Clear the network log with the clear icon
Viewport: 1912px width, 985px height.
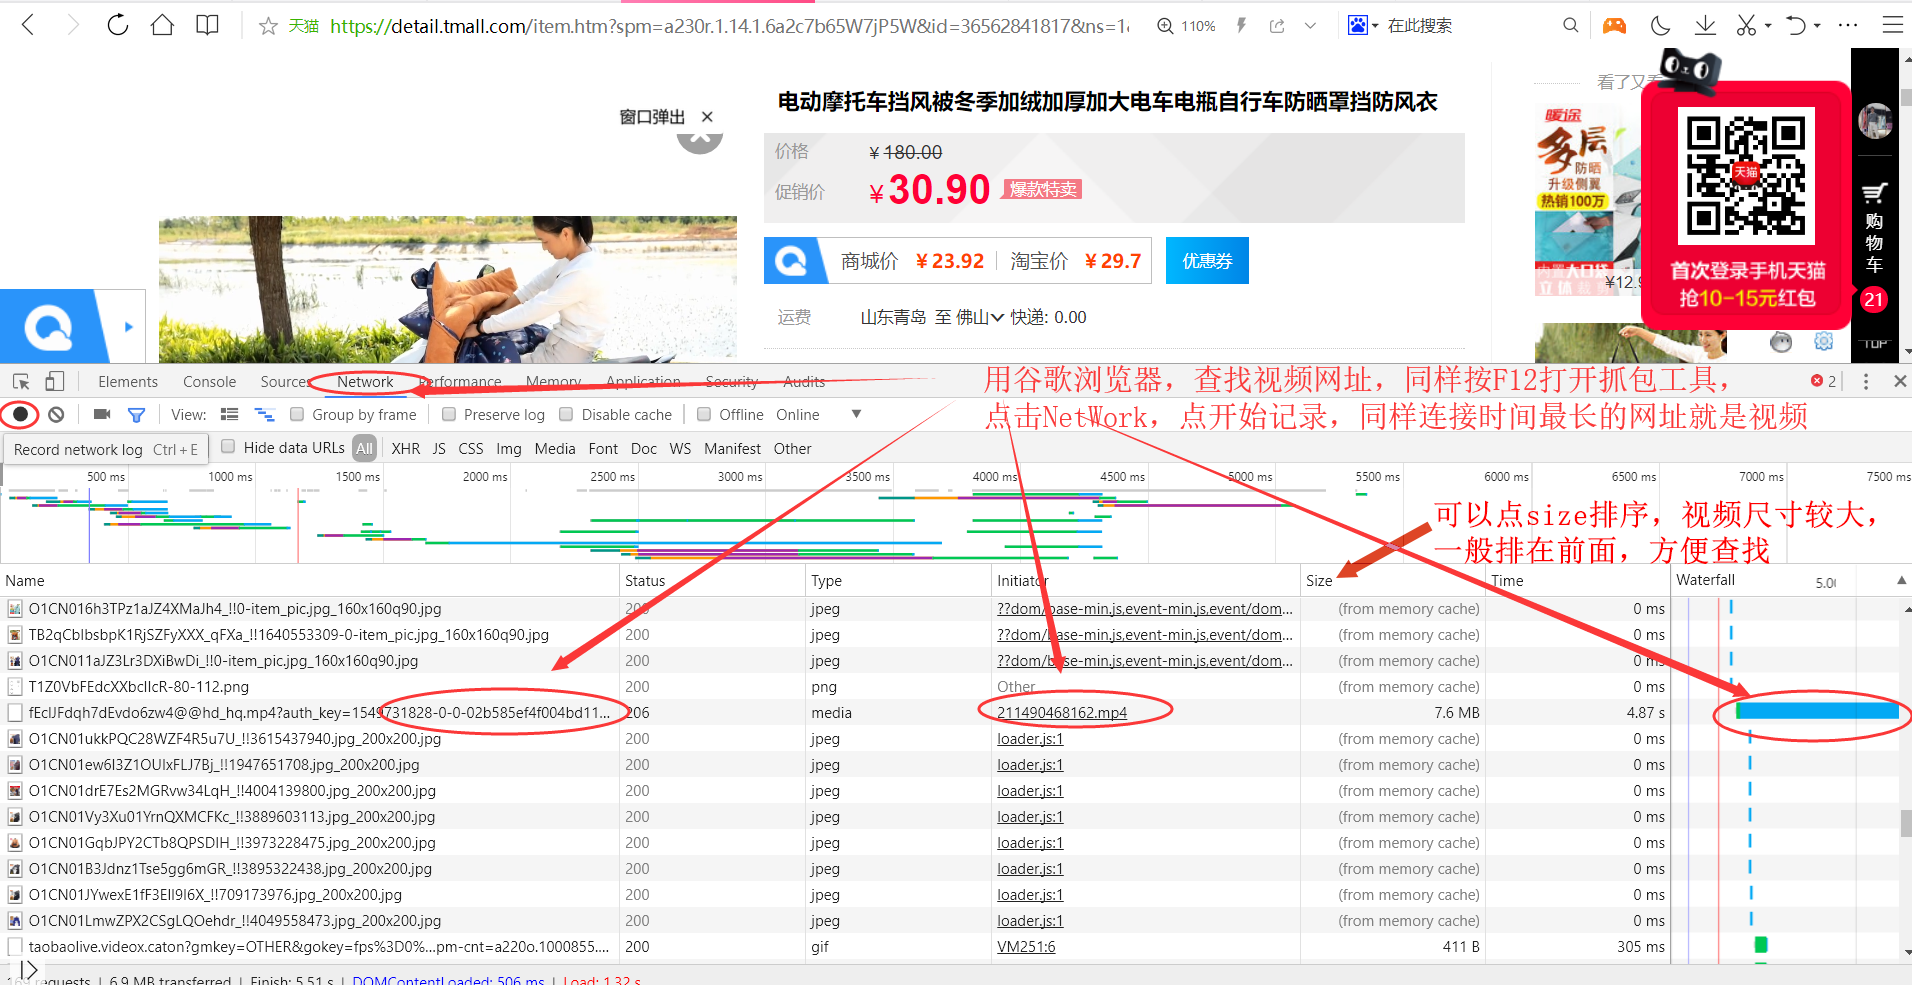click(57, 414)
